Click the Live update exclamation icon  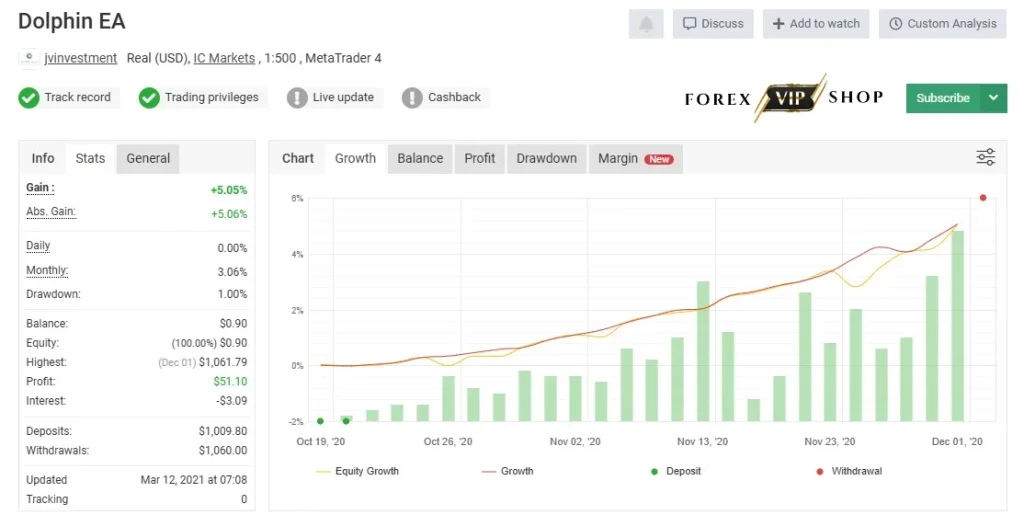coord(297,98)
